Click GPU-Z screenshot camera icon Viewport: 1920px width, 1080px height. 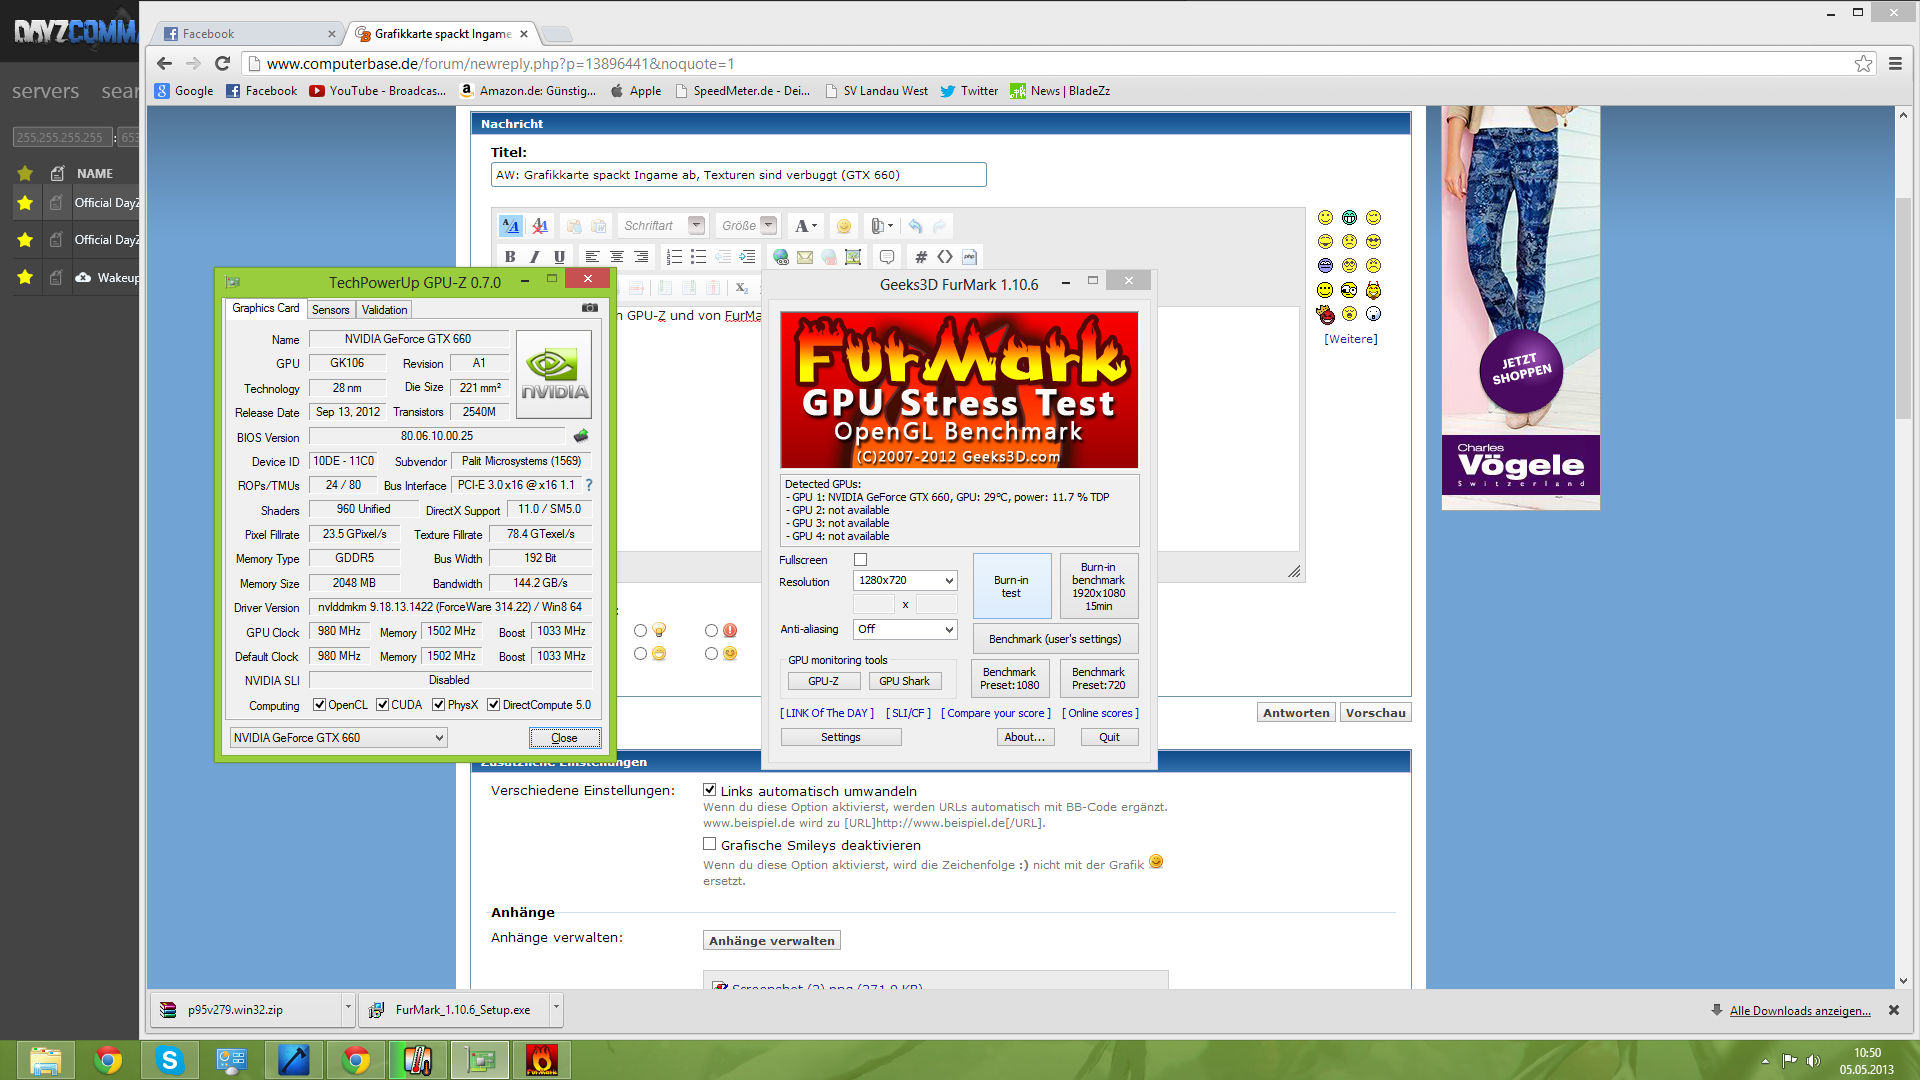point(590,308)
